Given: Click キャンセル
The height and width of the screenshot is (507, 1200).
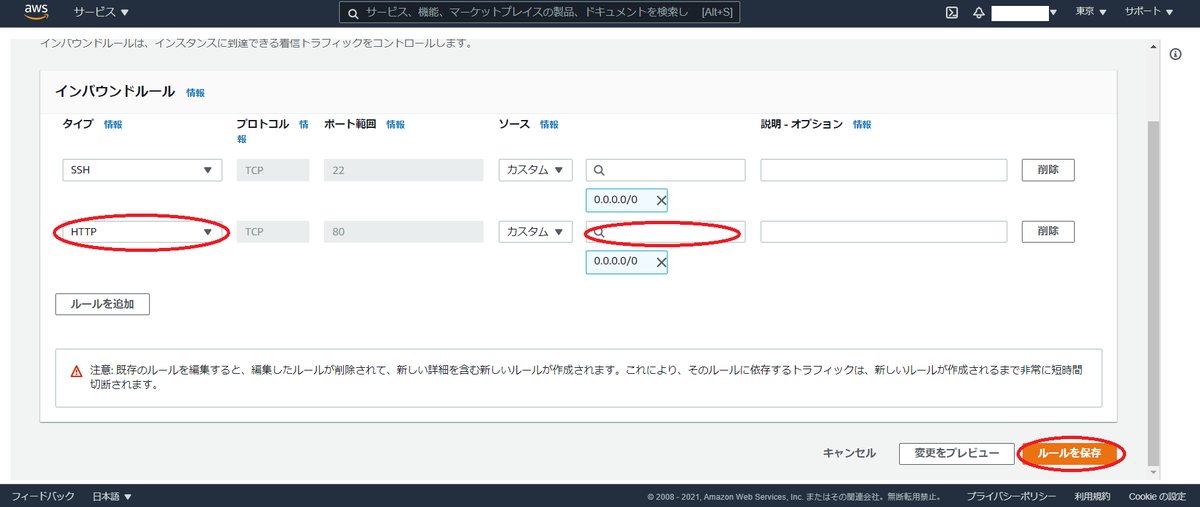Looking at the screenshot, I should coord(849,453).
